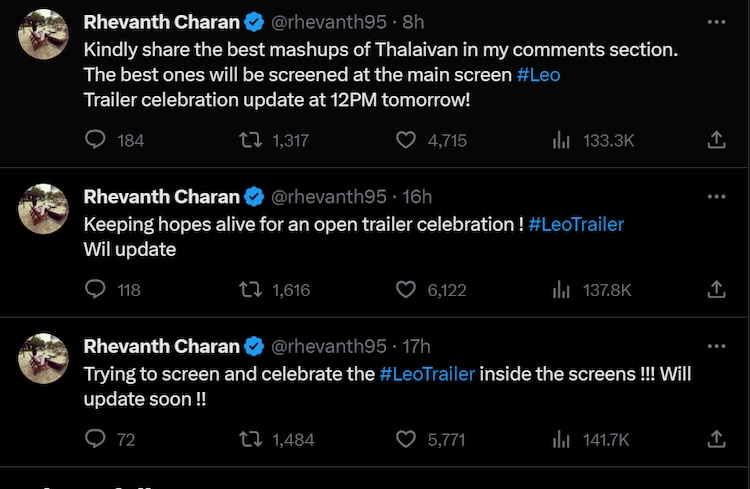750x489 pixels.
Task: Open more options on the 16h tweet
Action: point(716,197)
